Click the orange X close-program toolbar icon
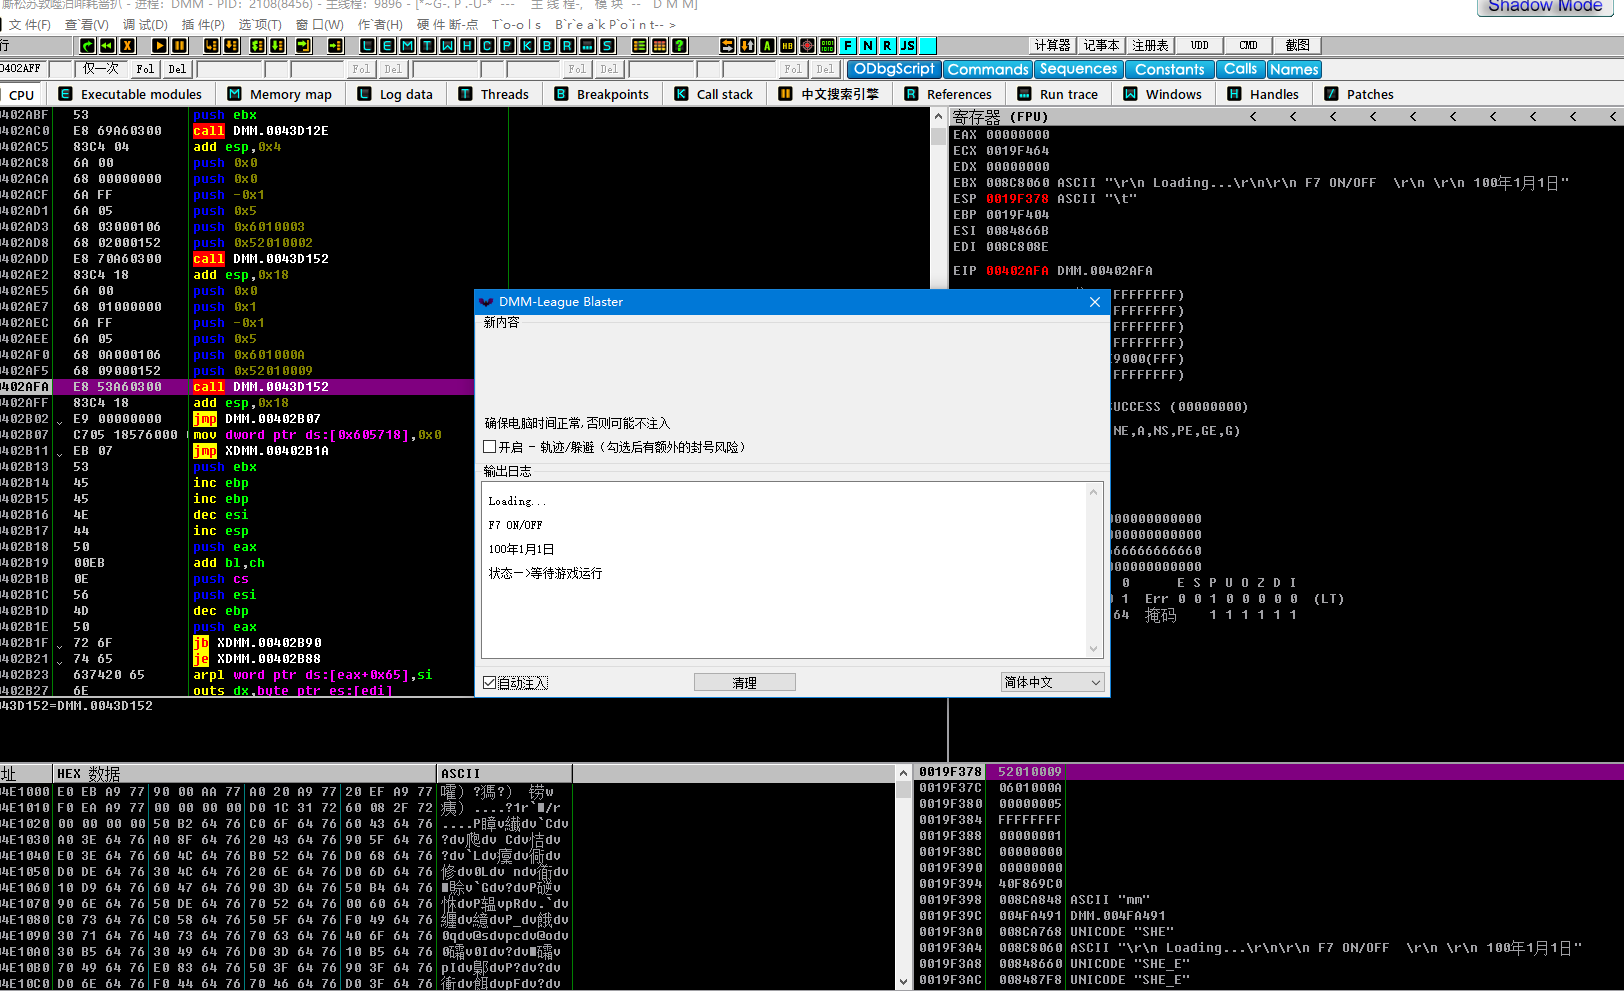This screenshot has width=1624, height=991. pos(127,46)
